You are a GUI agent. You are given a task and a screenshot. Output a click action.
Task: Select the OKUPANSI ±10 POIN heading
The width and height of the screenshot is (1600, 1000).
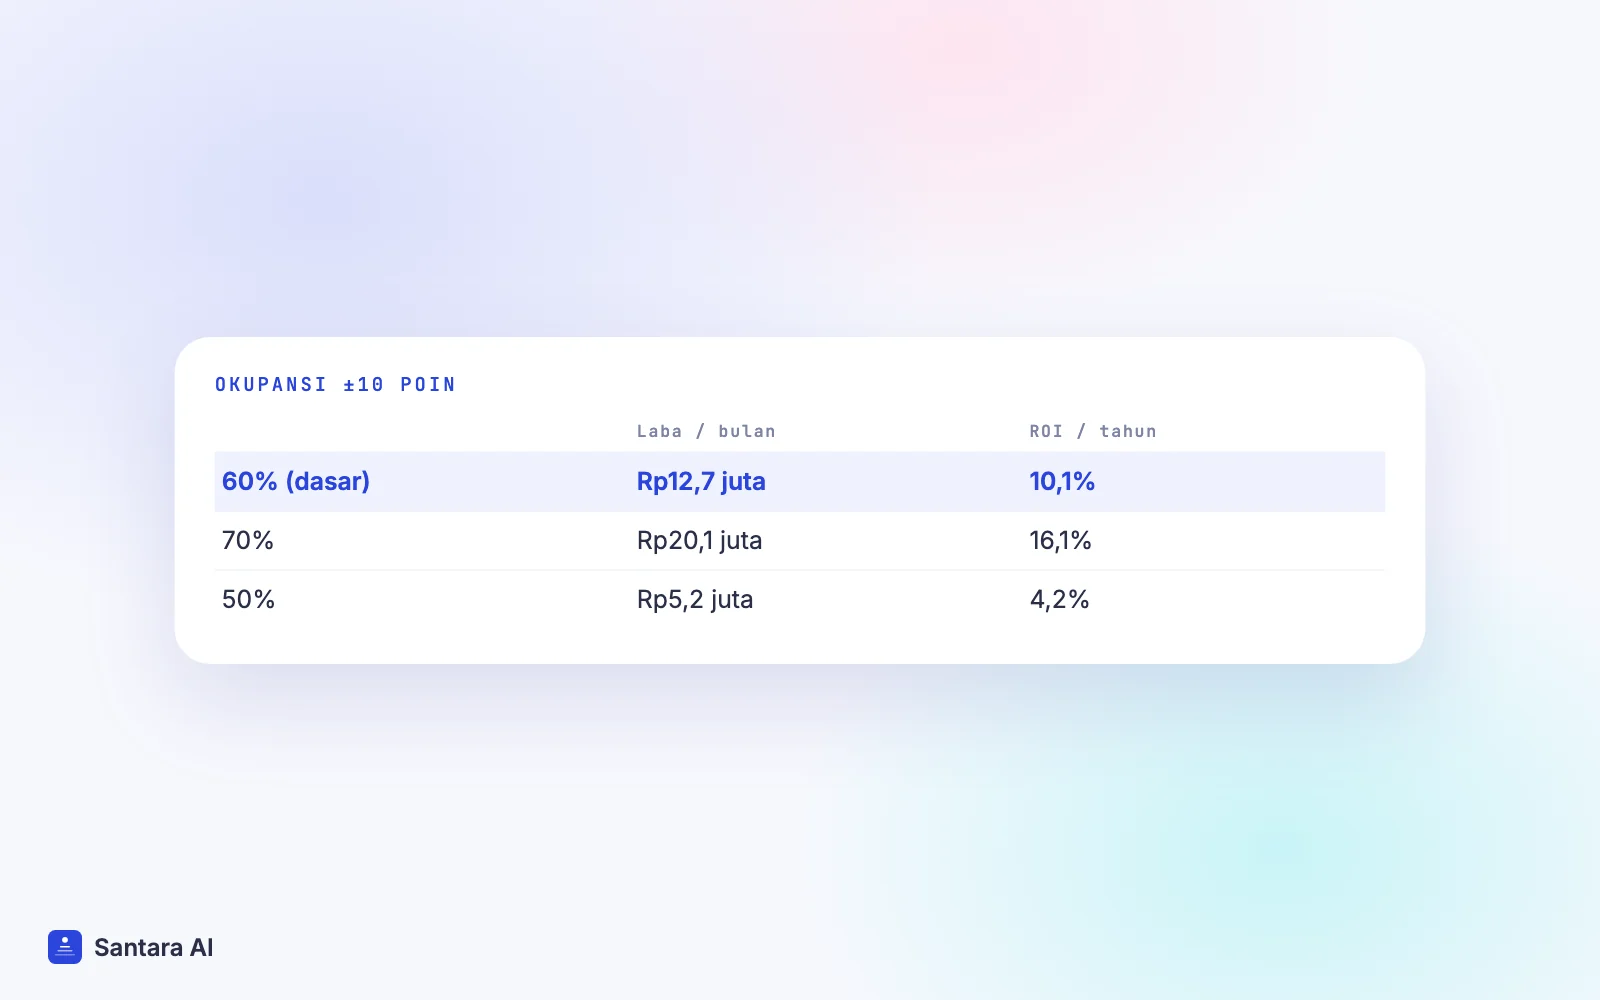tap(335, 385)
